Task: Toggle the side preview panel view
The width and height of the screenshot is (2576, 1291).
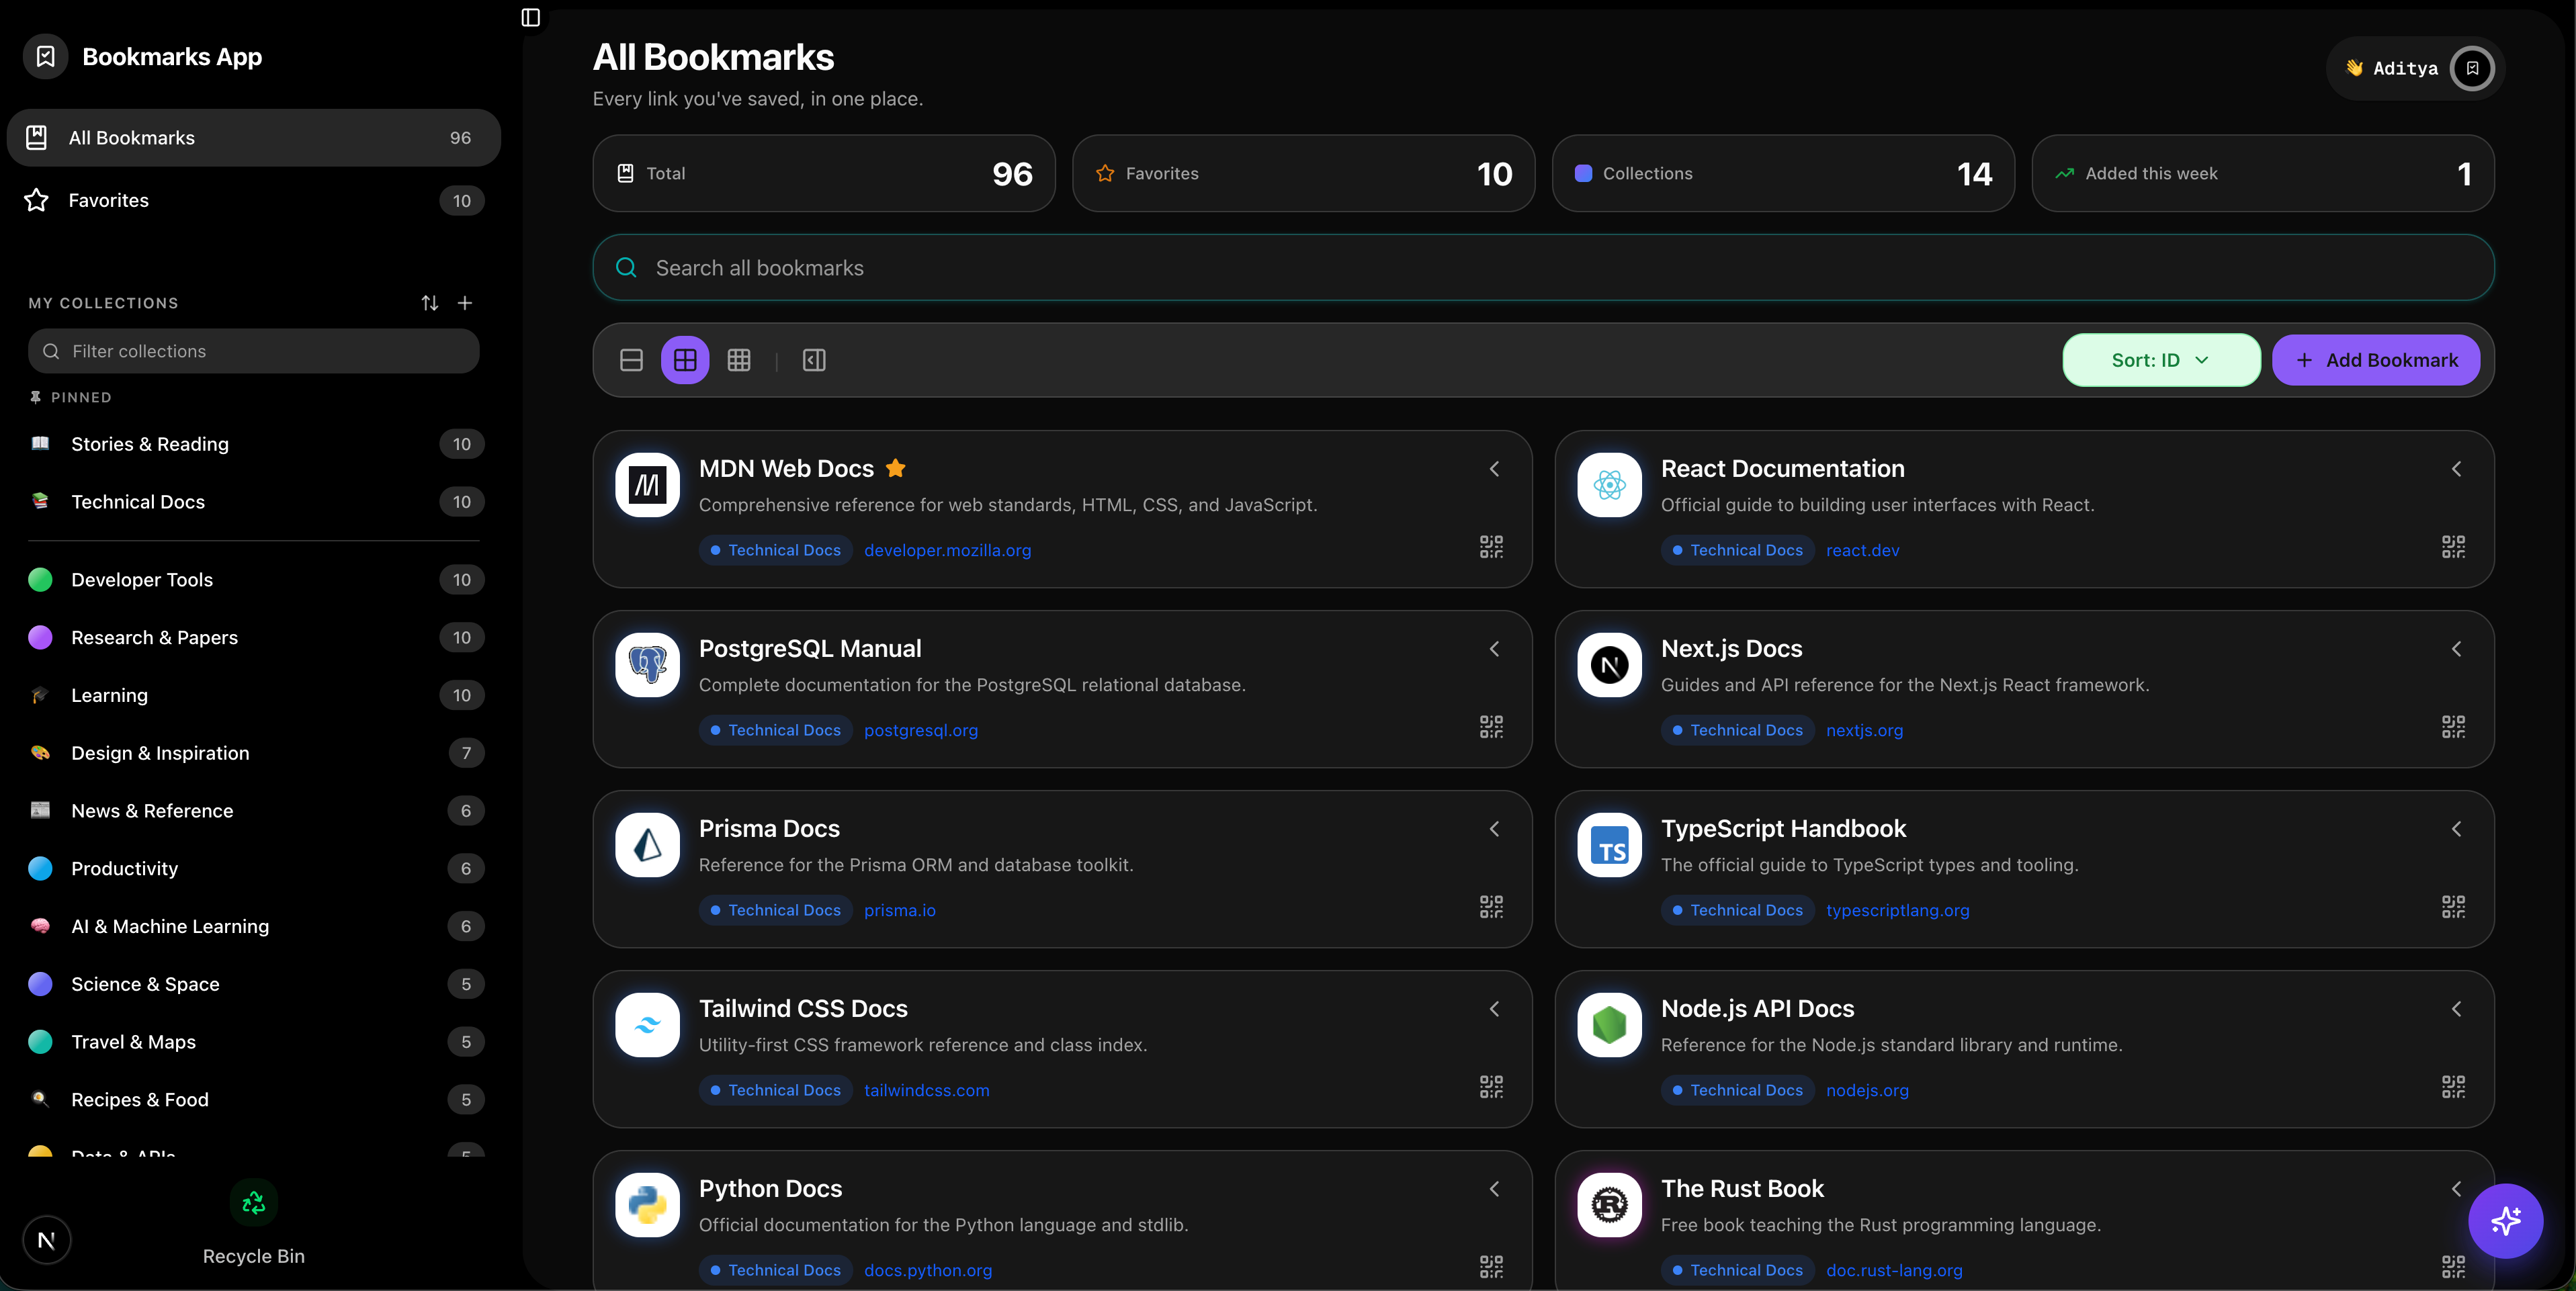Action: point(814,360)
